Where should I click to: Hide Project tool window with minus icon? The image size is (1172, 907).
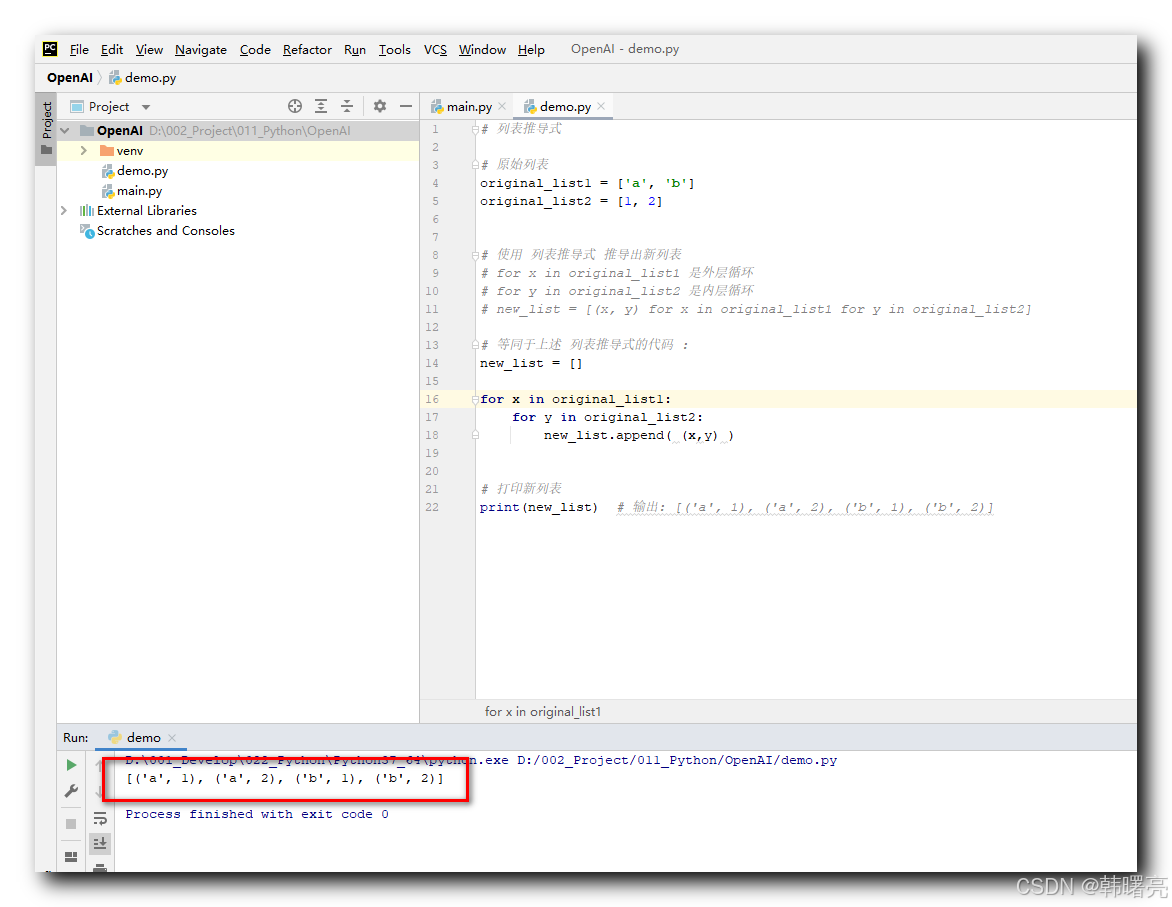click(x=406, y=105)
